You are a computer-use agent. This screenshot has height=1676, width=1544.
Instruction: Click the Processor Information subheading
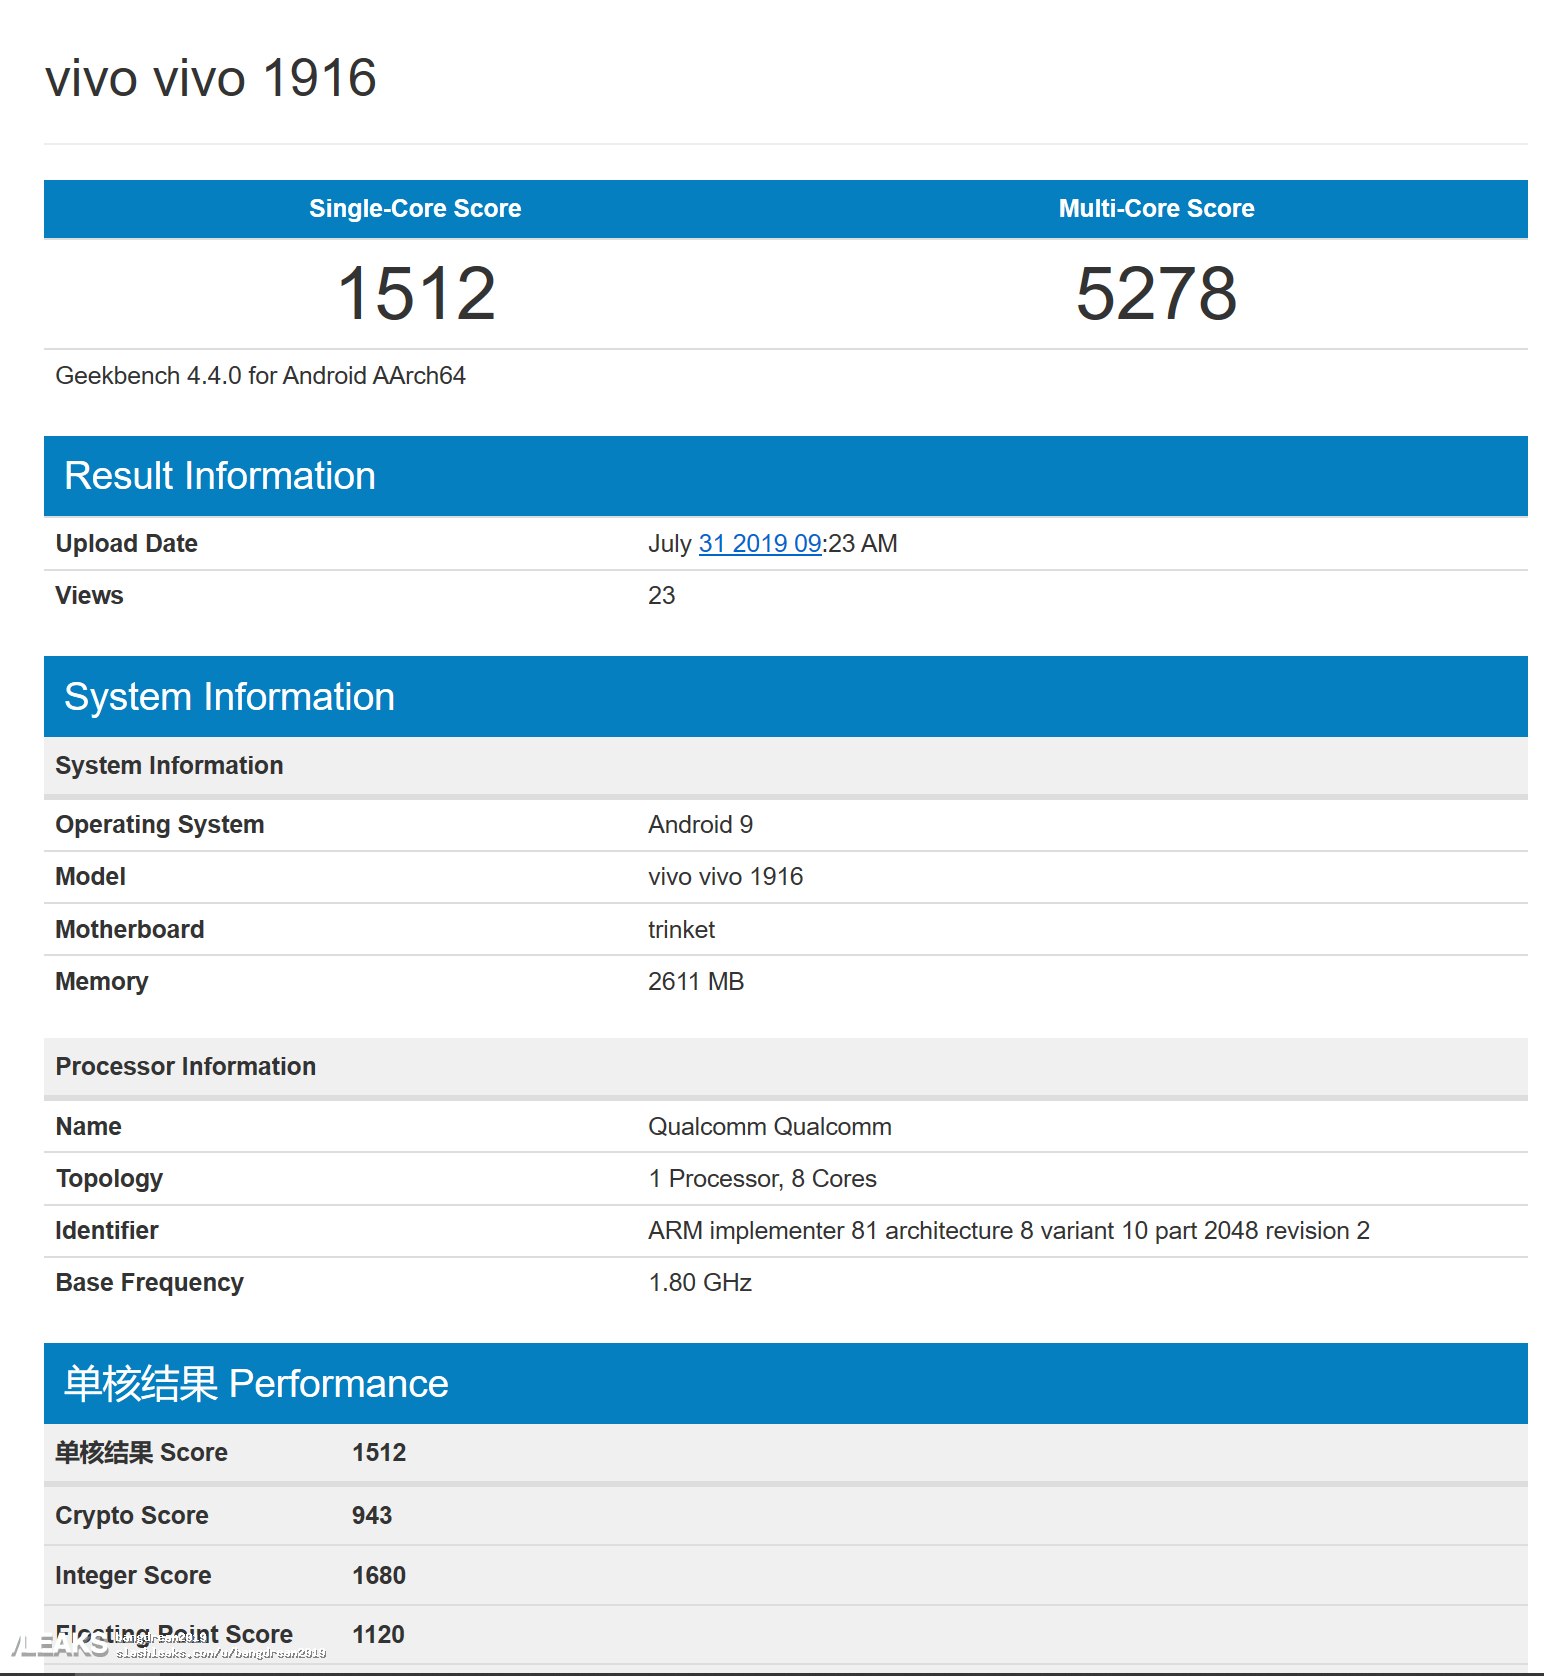coord(186,1067)
